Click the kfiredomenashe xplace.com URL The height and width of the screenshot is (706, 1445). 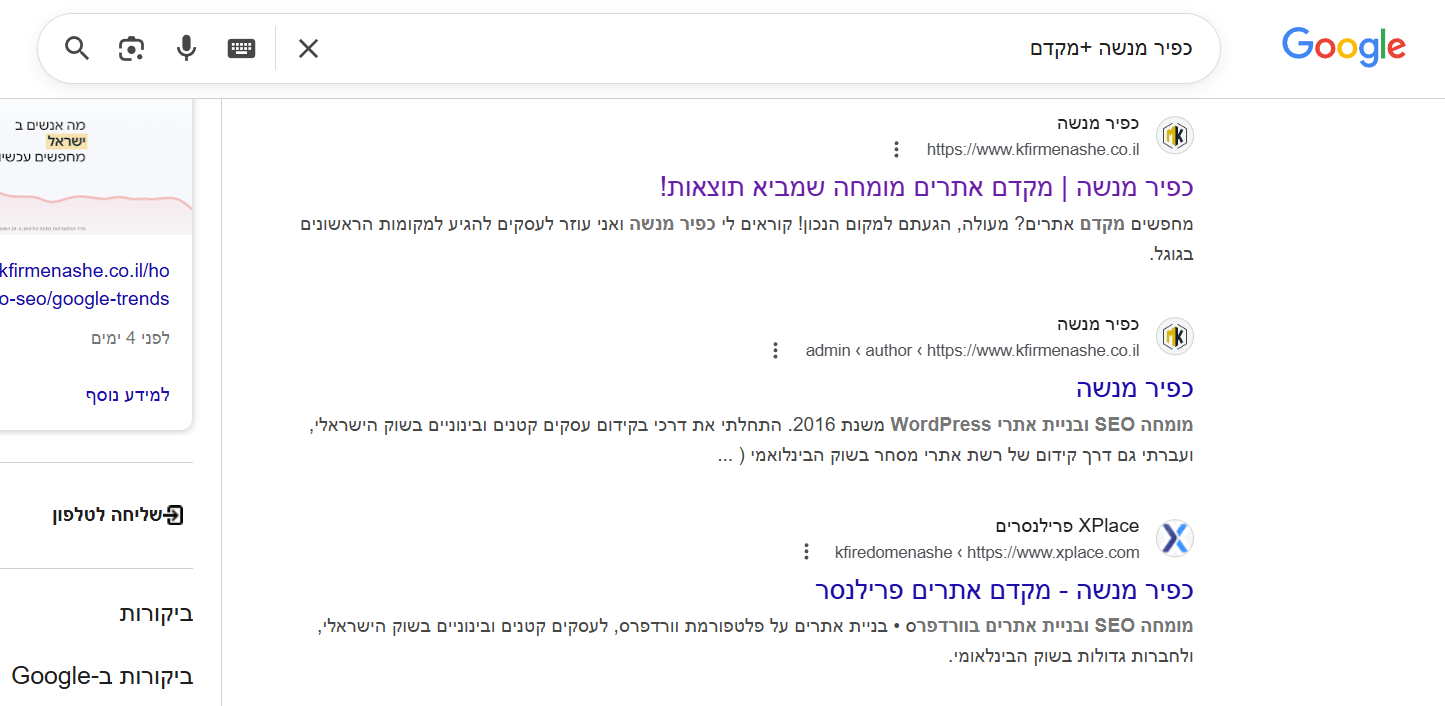[988, 552]
